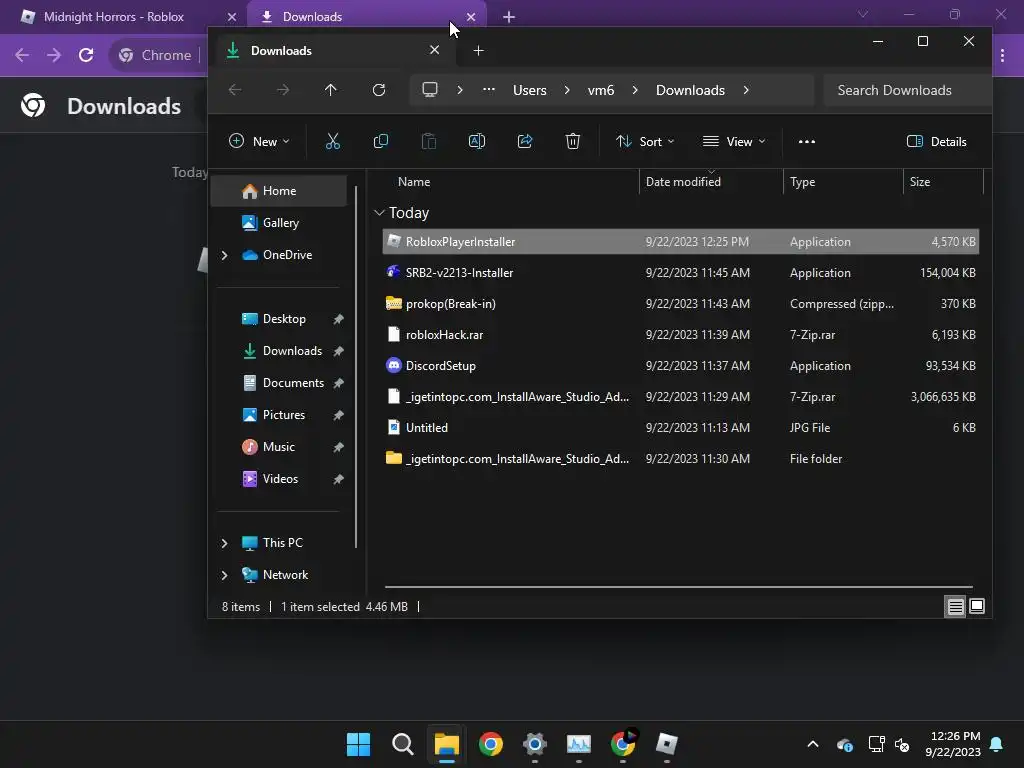Click the pin icon next to Music
This screenshot has width=1024, height=768.
click(x=338, y=447)
